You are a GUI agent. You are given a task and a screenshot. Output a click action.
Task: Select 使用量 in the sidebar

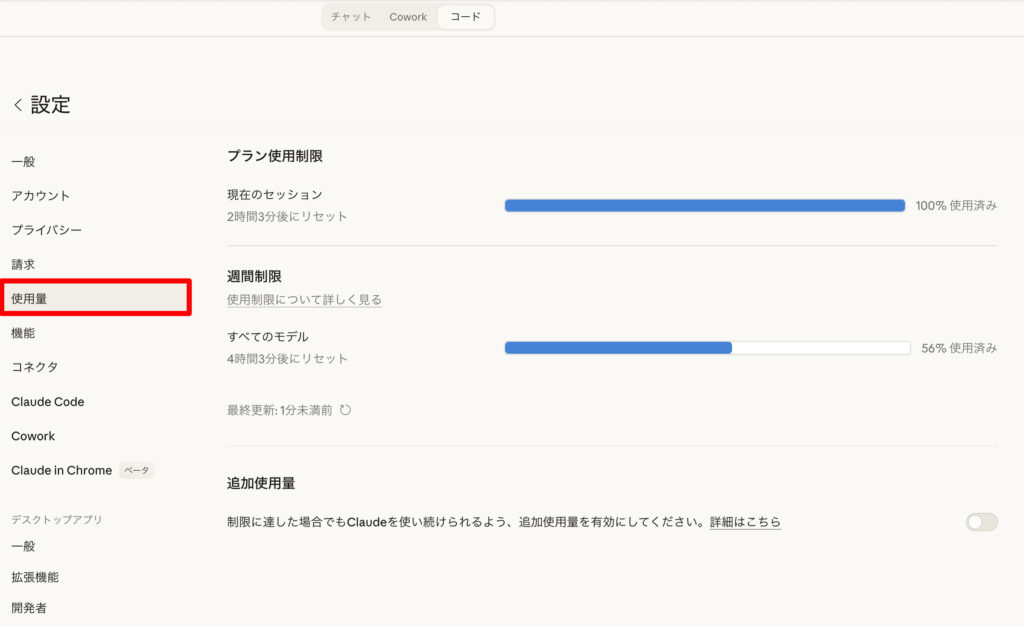30,298
